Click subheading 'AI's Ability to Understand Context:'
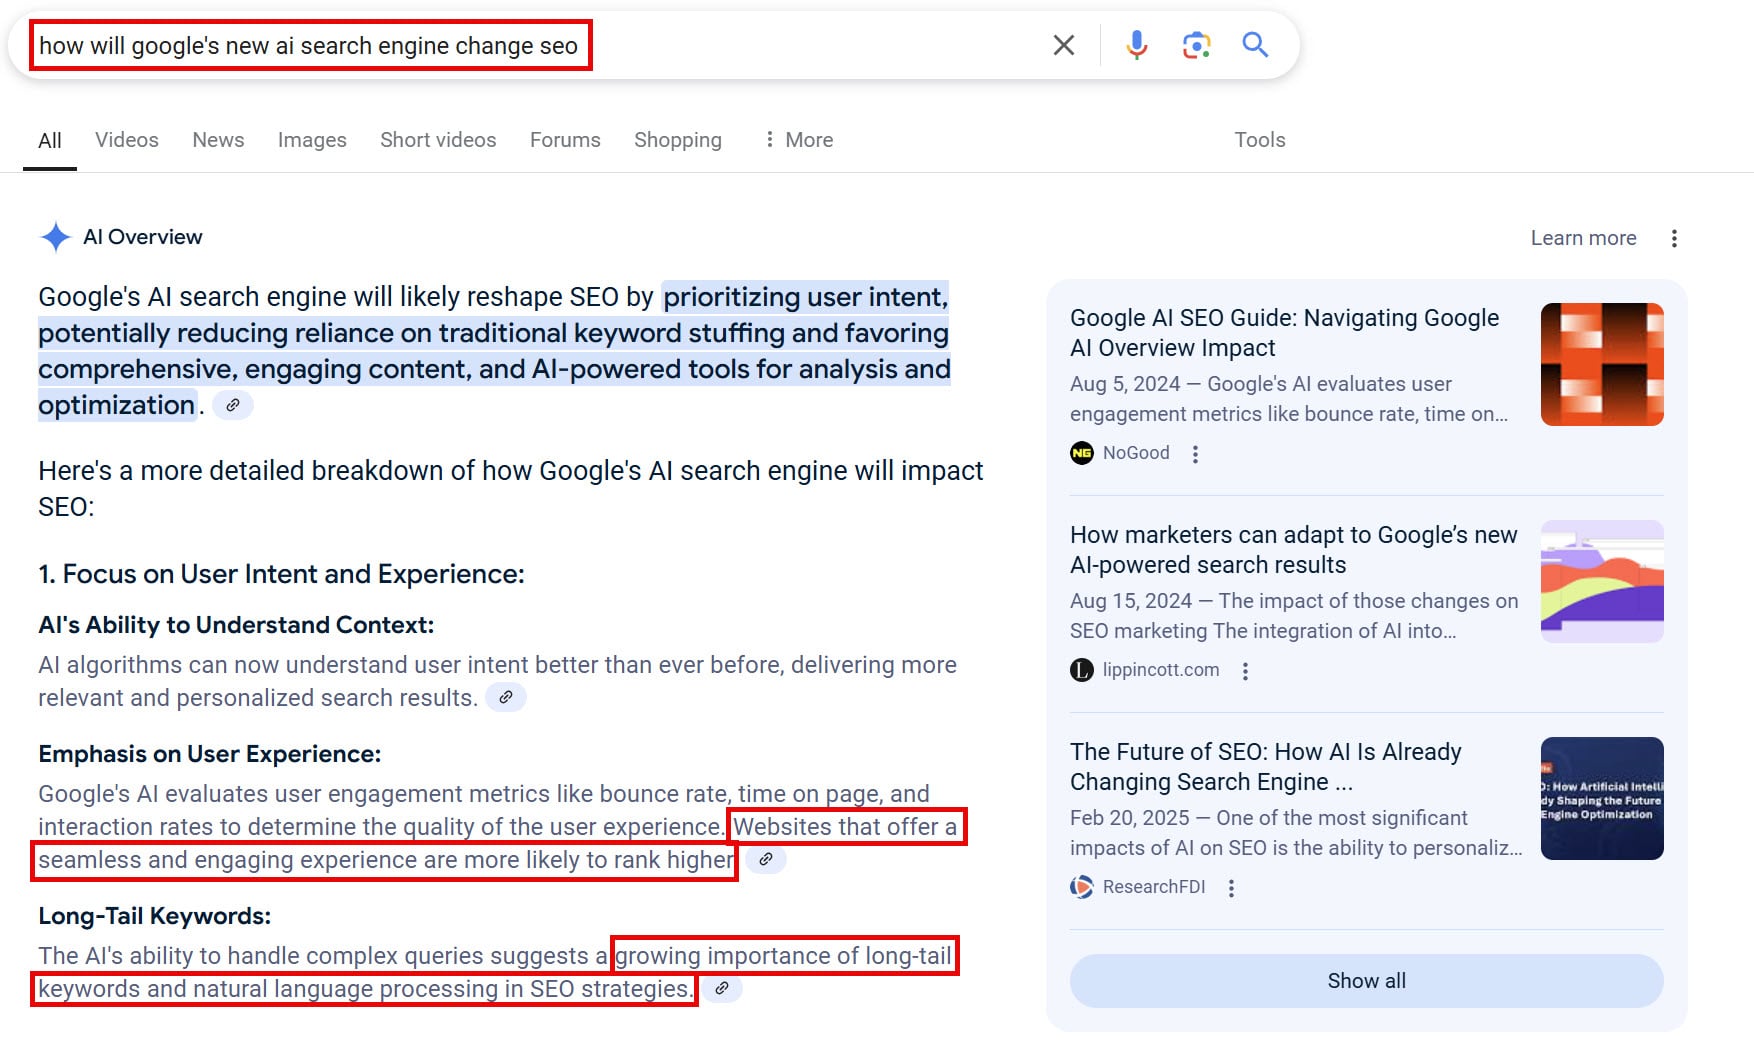 point(236,625)
